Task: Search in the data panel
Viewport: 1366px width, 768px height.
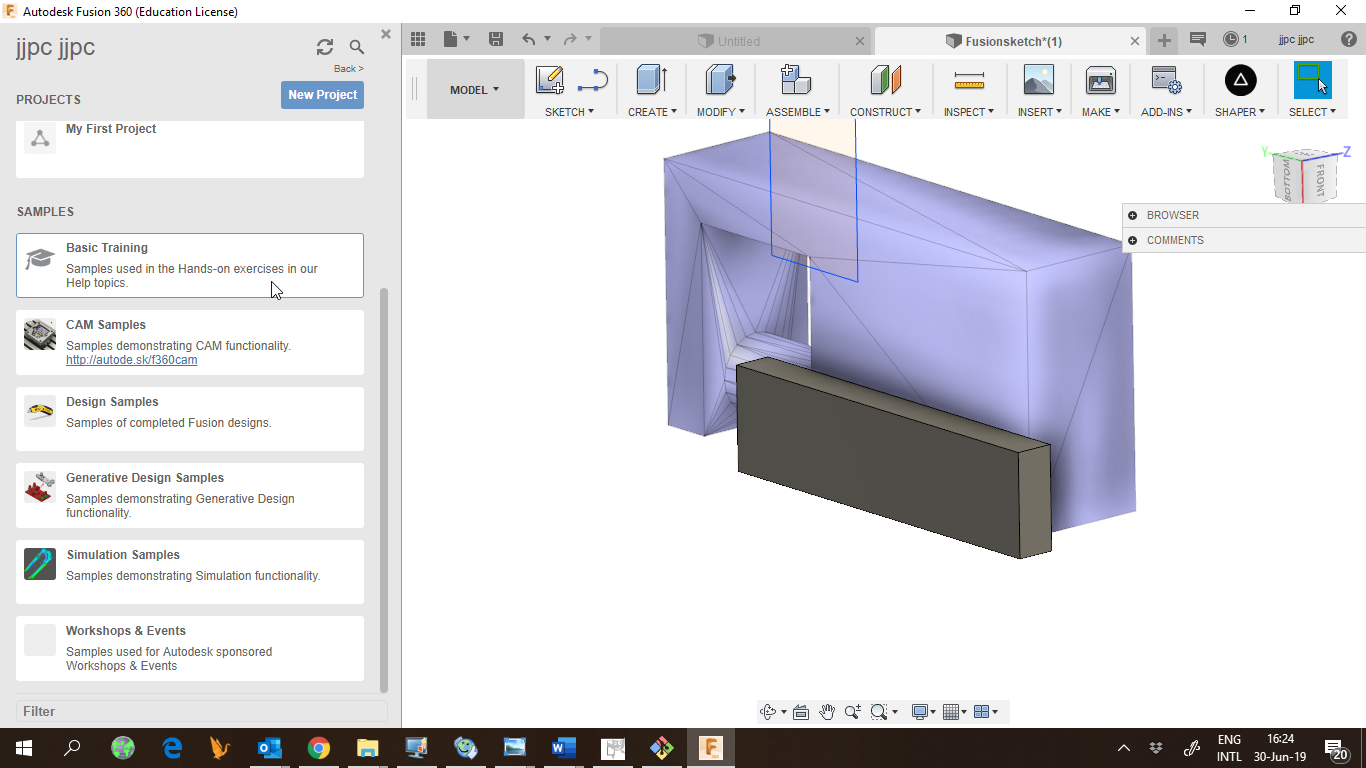Action: [357, 47]
